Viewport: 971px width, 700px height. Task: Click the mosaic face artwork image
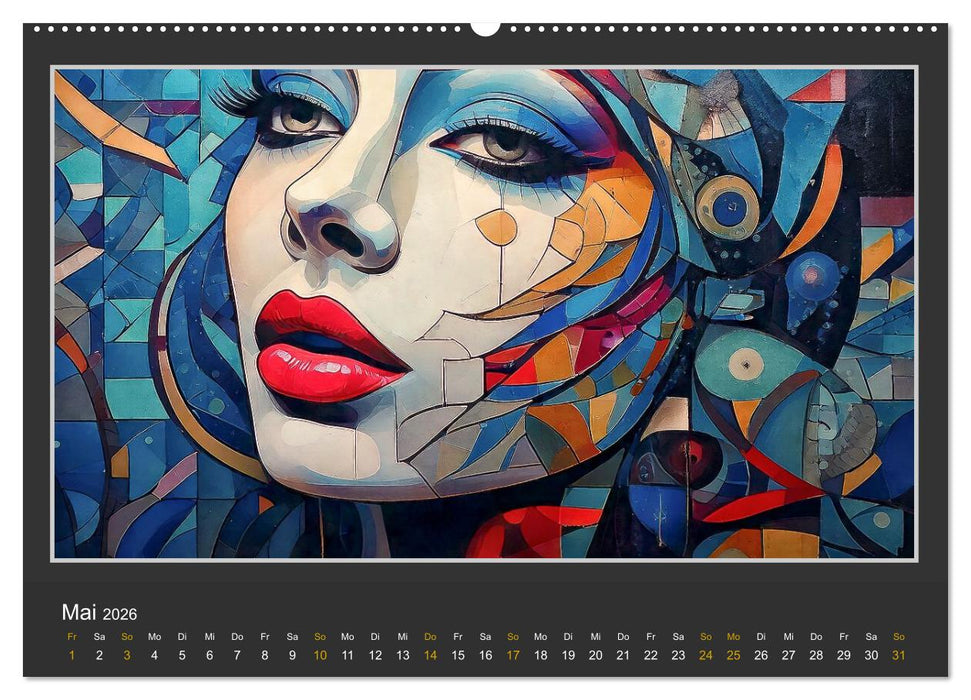click(484, 312)
